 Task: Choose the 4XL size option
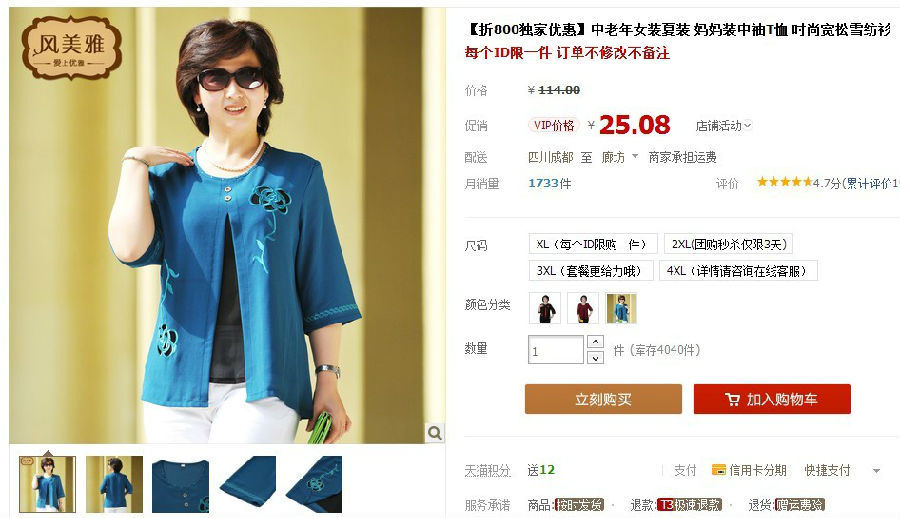(738, 270)
